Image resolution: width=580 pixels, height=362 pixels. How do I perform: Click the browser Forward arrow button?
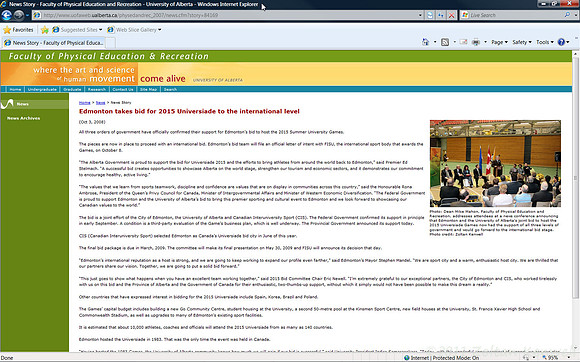pos(18,15)
